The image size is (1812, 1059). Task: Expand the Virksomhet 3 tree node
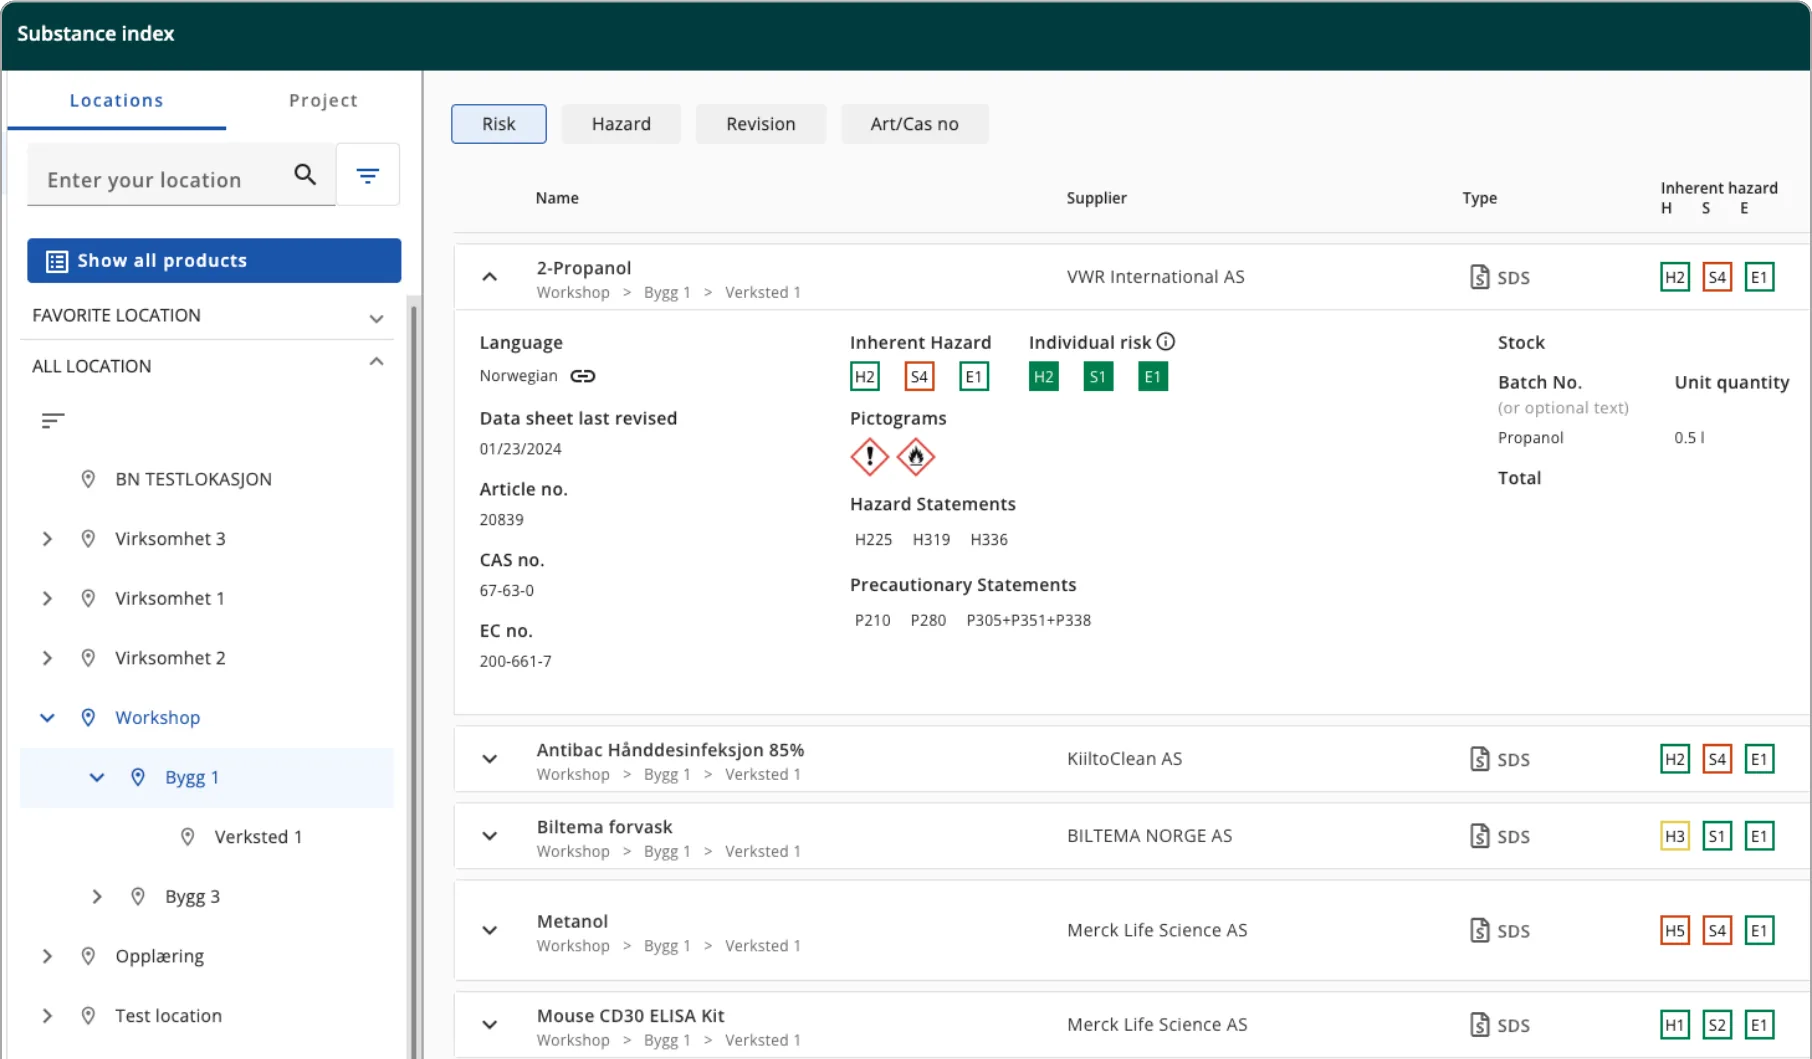(47, 539)
